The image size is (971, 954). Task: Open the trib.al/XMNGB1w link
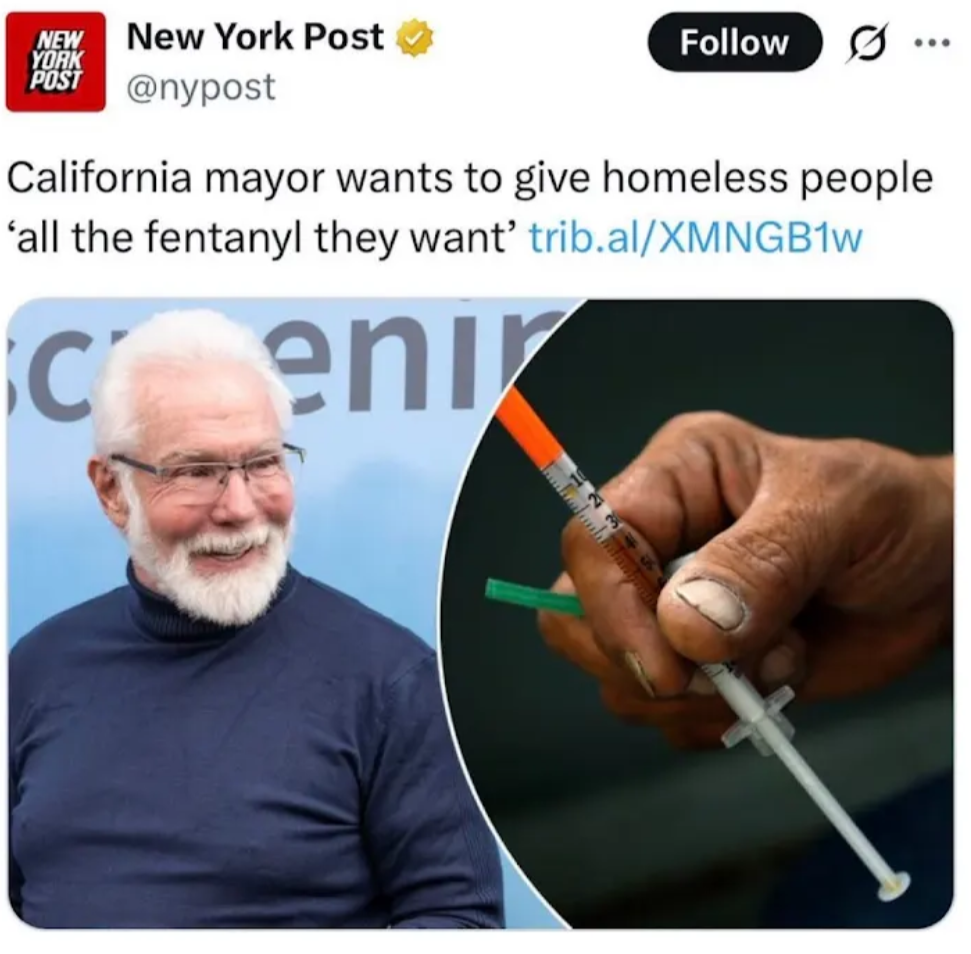click(x=695, y=238)
